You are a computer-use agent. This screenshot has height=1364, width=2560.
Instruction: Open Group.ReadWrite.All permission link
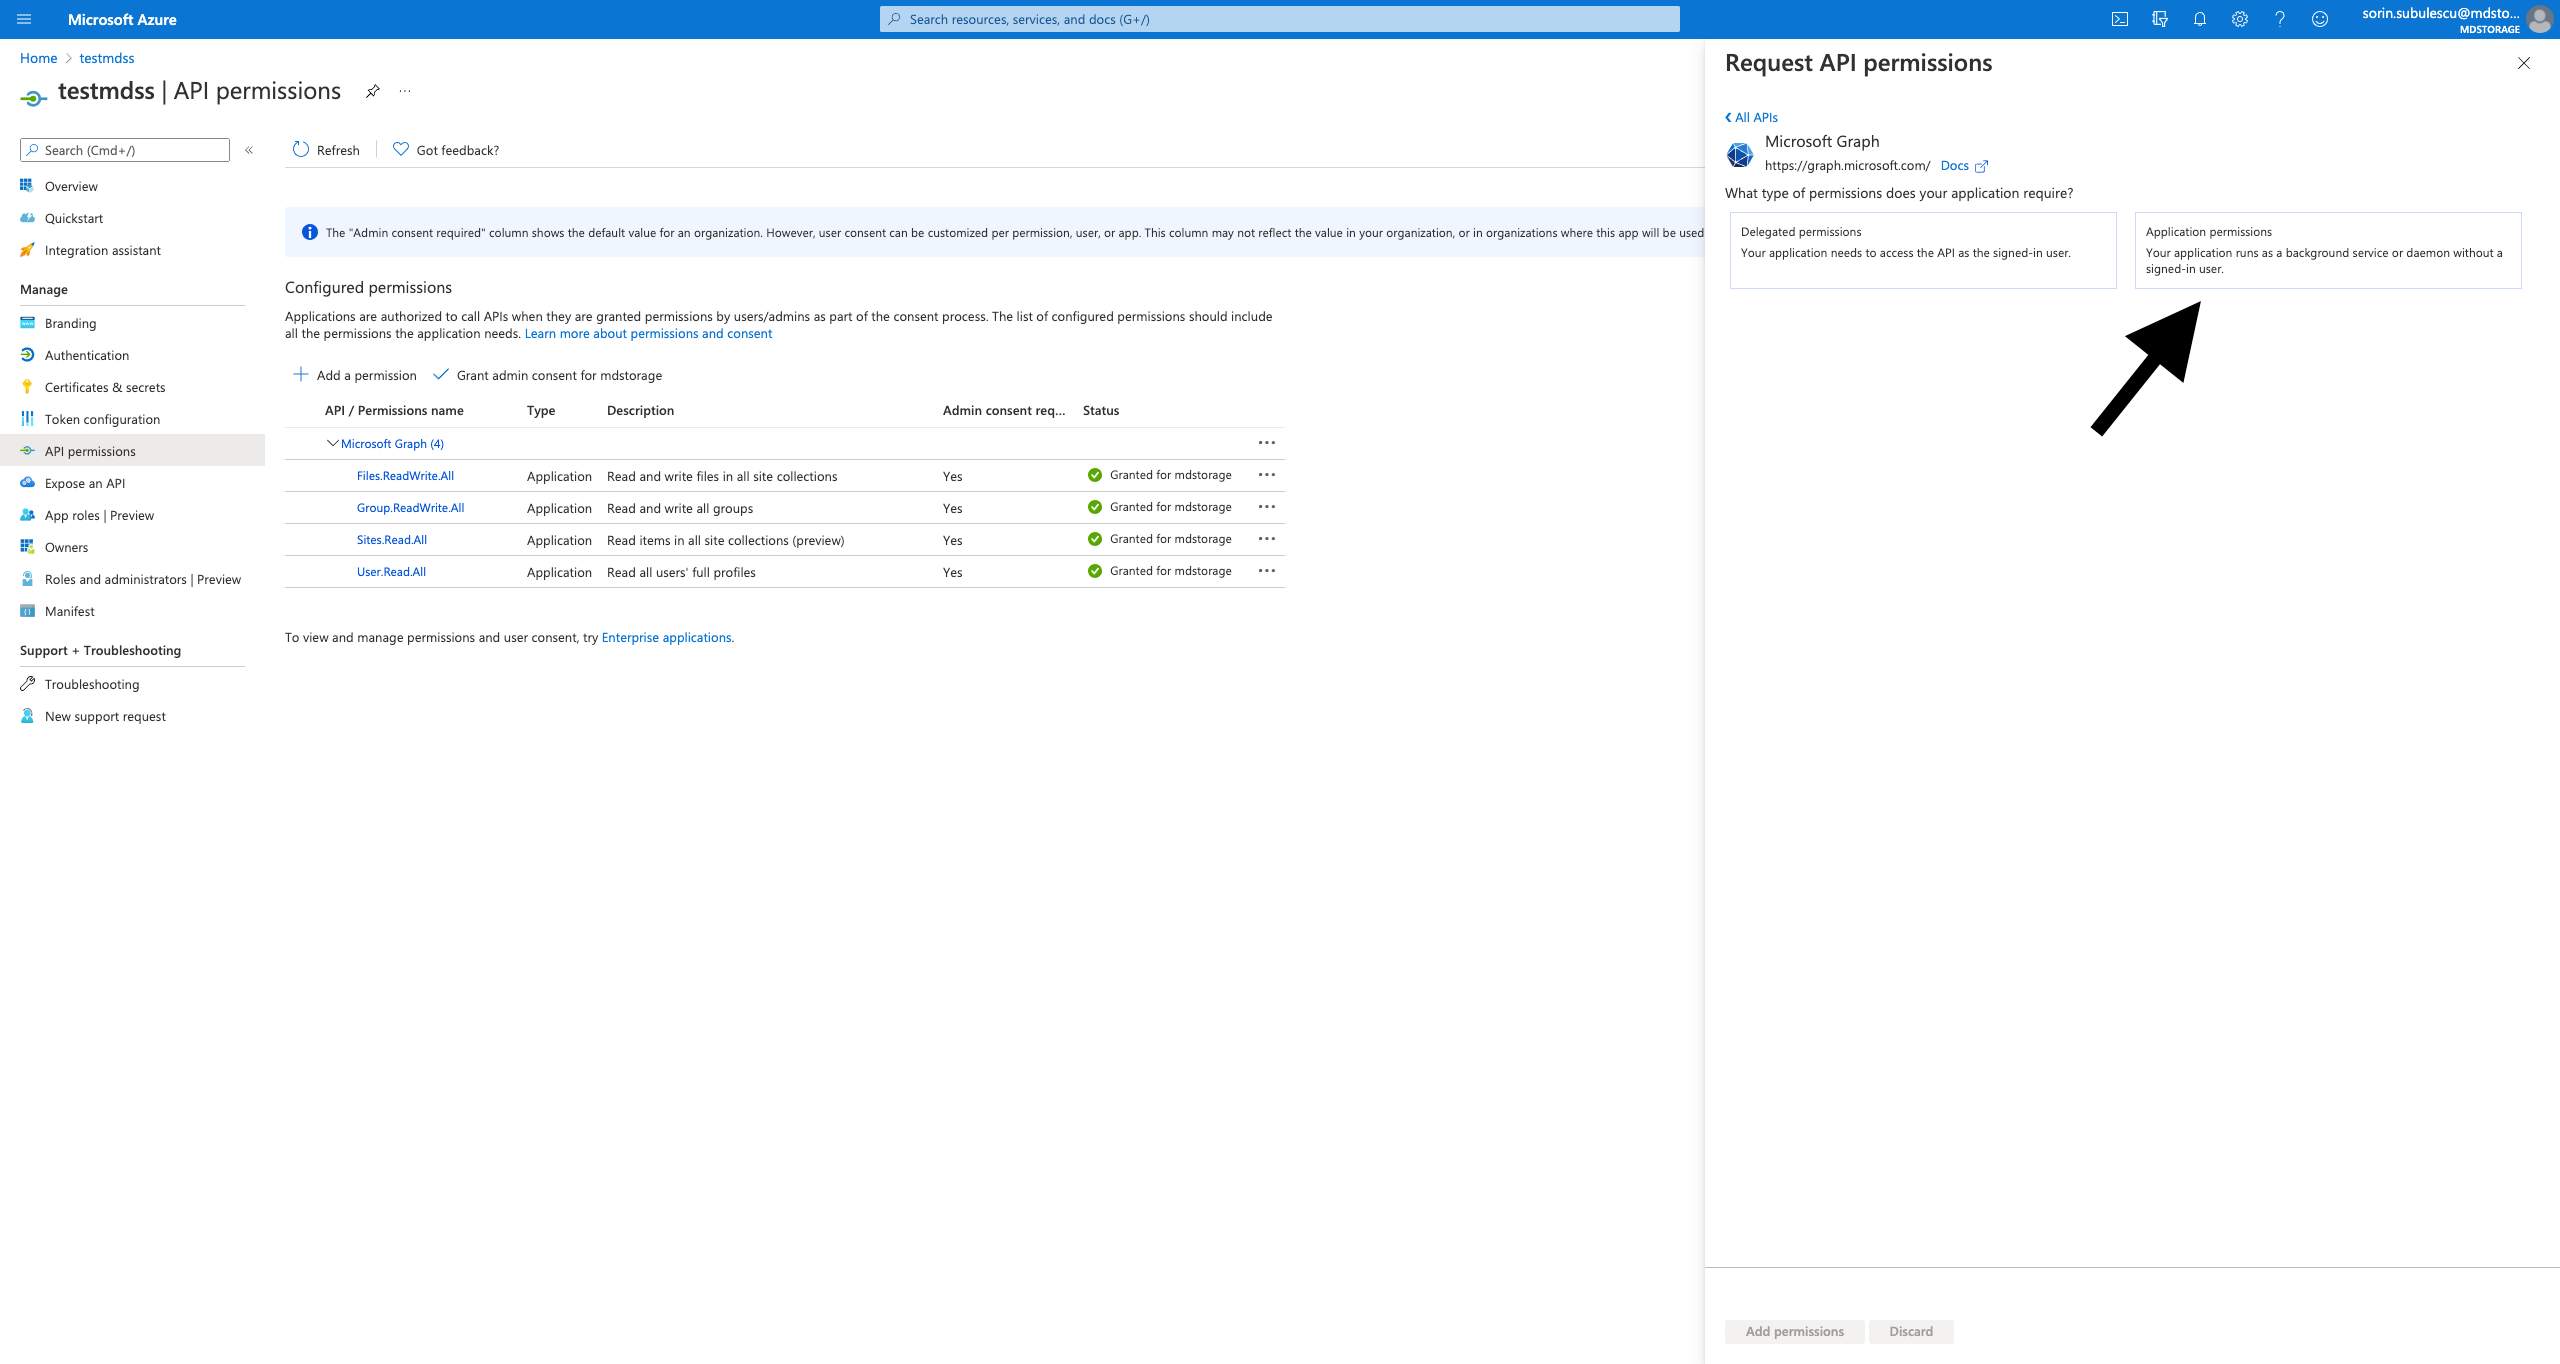pyautogui.click(x=410, y=508)
